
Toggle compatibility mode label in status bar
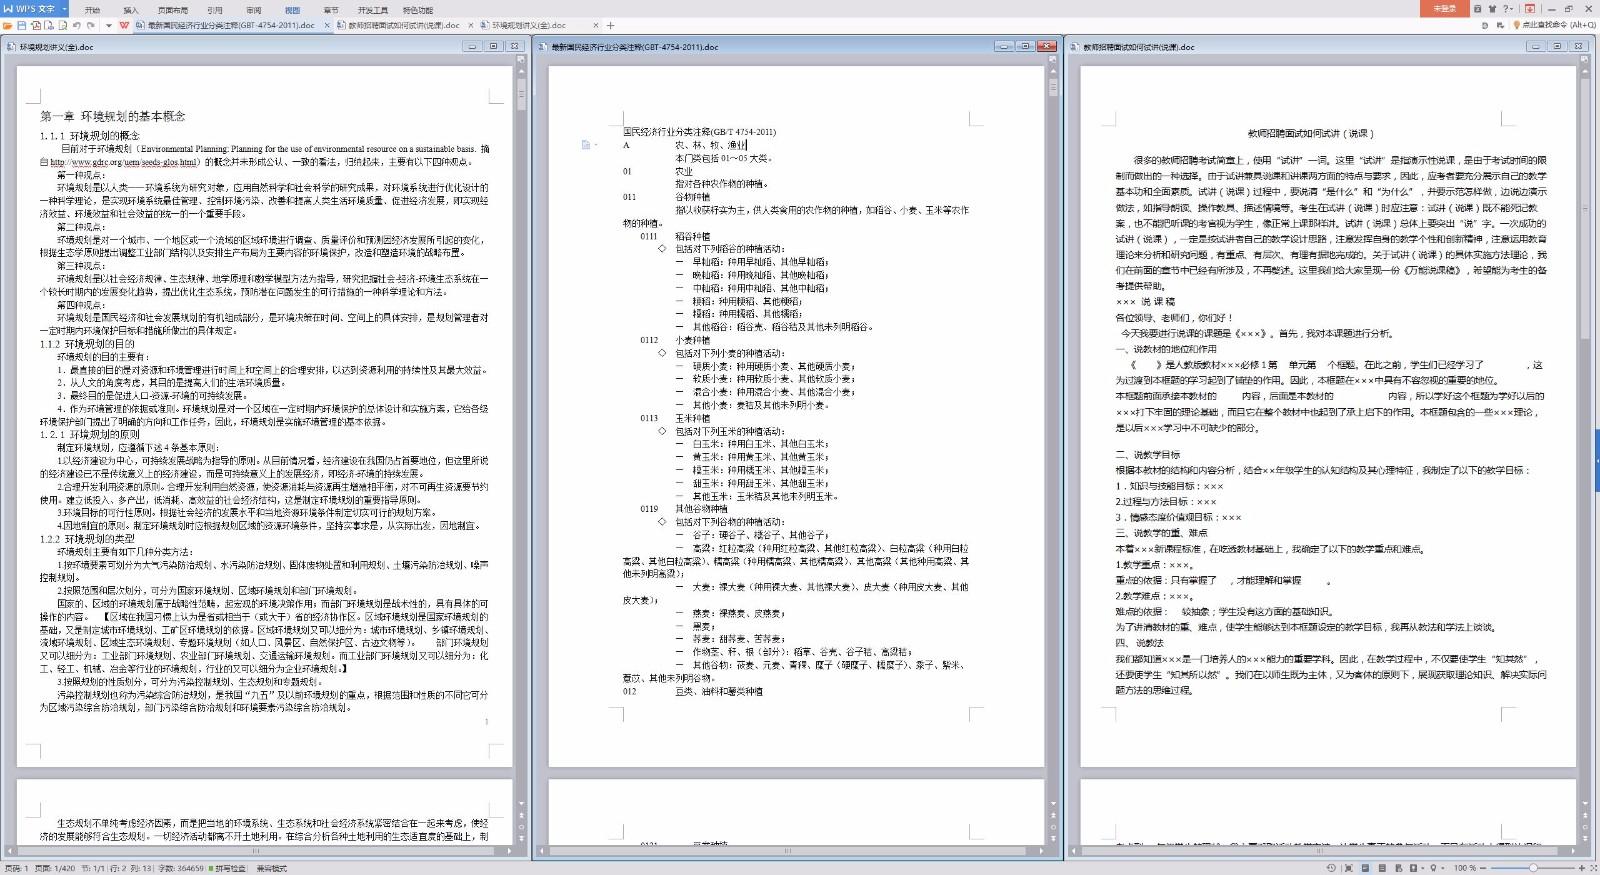coord(272,868)
